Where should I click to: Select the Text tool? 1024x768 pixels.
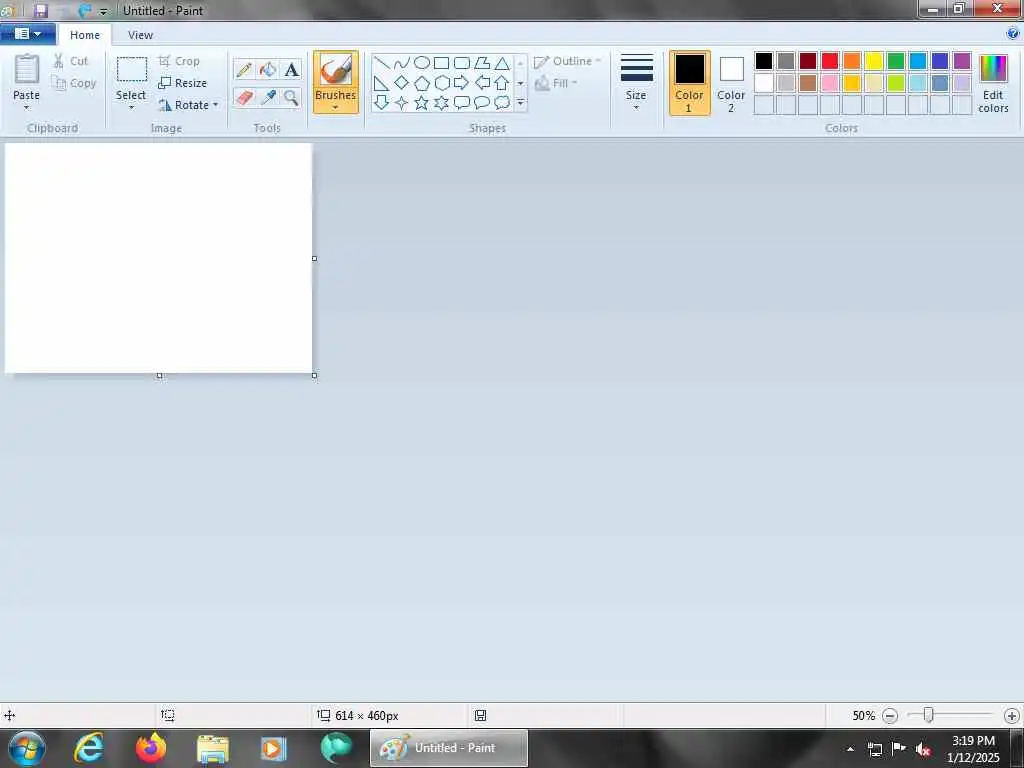click(291, 69)
